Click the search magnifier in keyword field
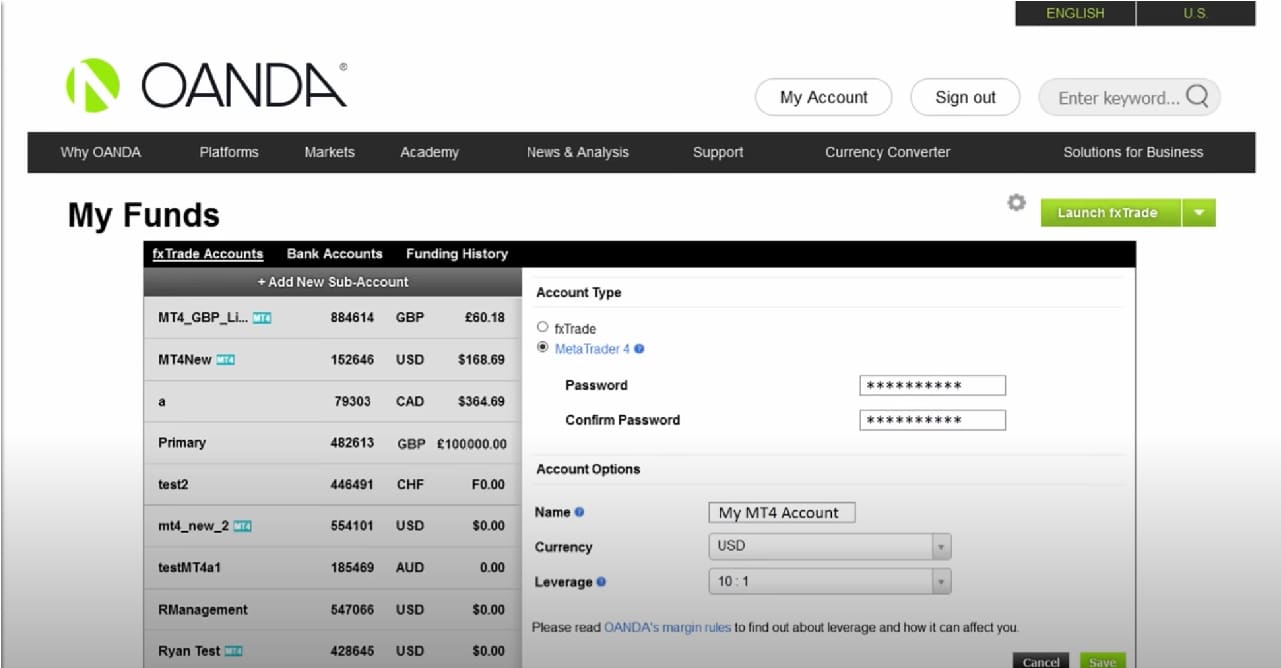 (x=1198, y=96)
